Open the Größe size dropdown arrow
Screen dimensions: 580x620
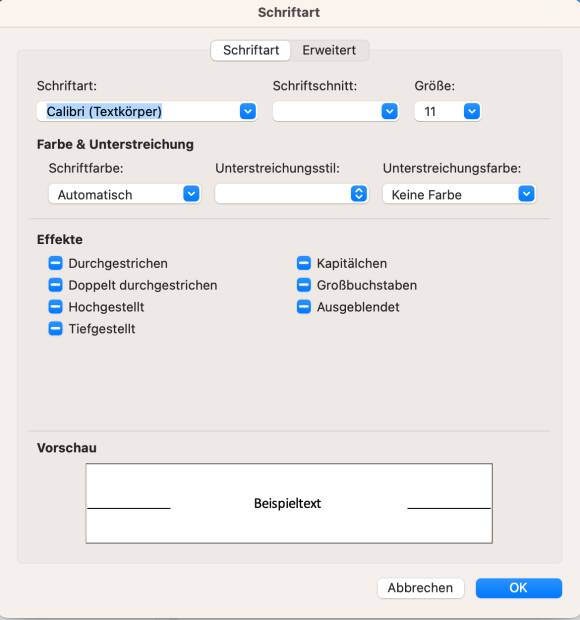pyautogui.click(x=472, y=112)
